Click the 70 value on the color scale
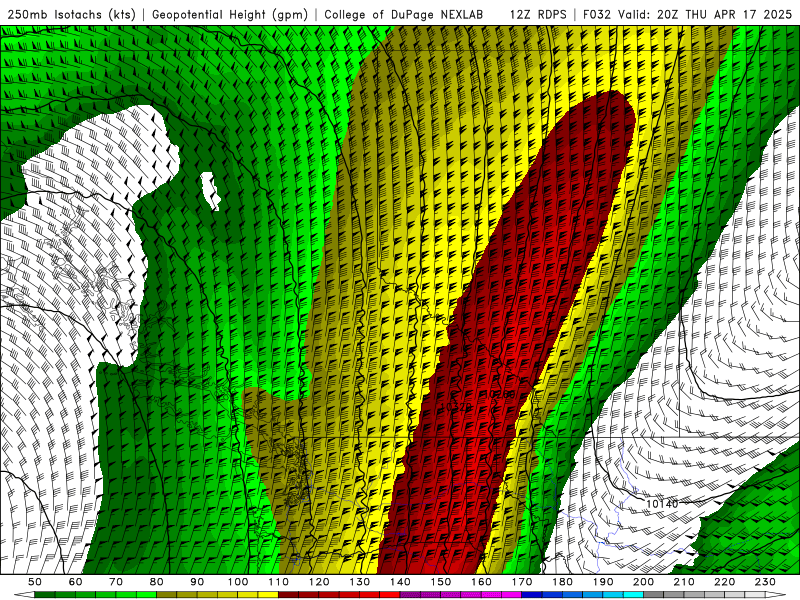Image resolution: width=800 pixels, height=600 pixels. click(x=116, y=582)
